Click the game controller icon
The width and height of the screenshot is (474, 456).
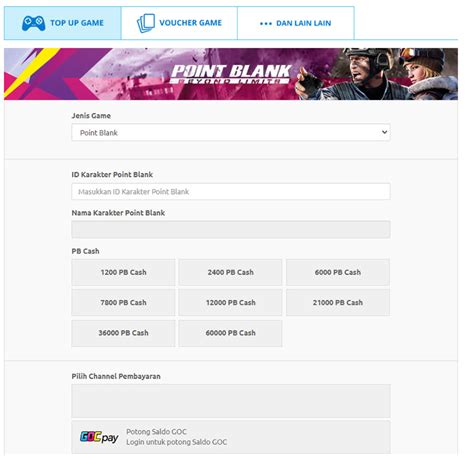pyautogui.click(x=33, y=23)
